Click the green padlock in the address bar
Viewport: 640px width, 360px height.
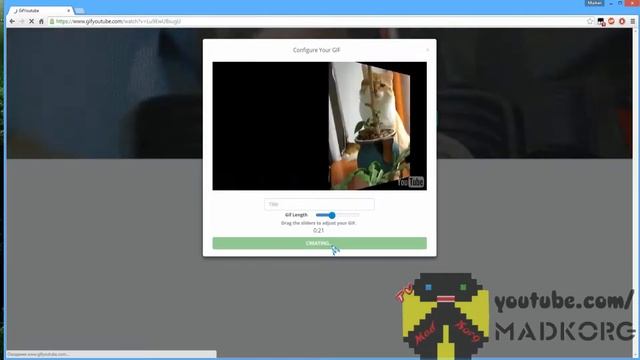coord(52,21)
